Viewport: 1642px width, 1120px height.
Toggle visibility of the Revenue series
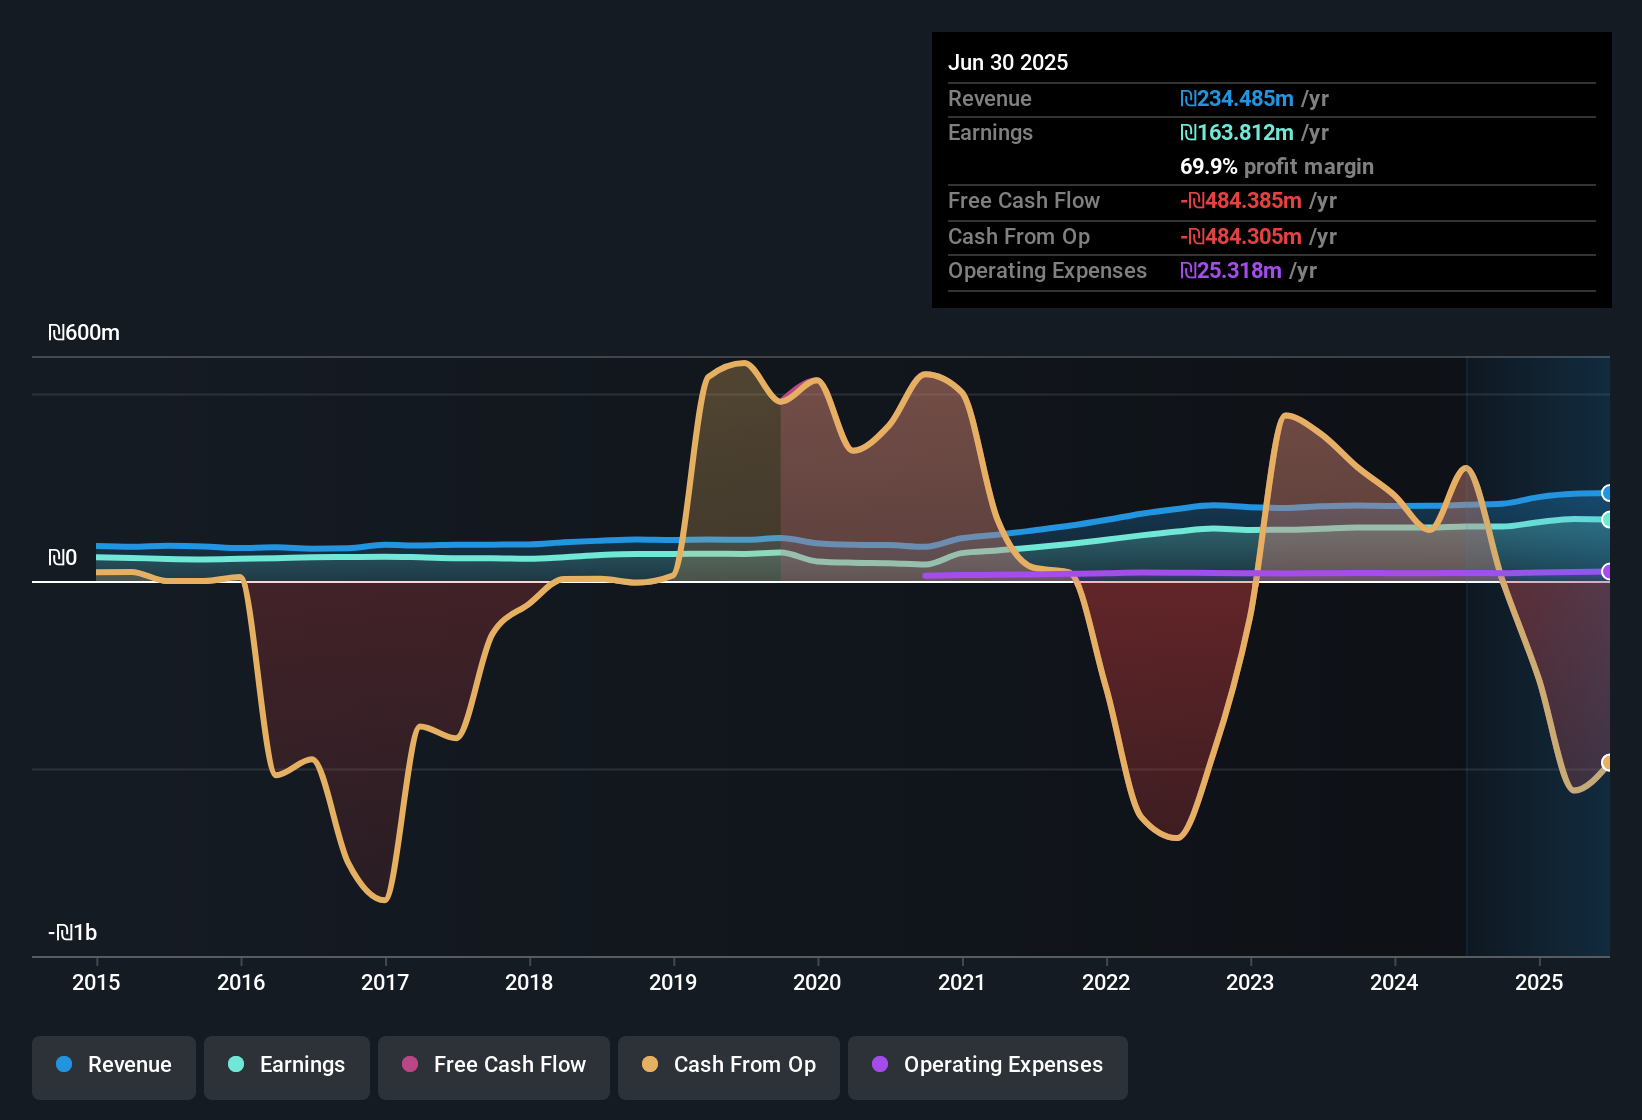coord(113,1066)
